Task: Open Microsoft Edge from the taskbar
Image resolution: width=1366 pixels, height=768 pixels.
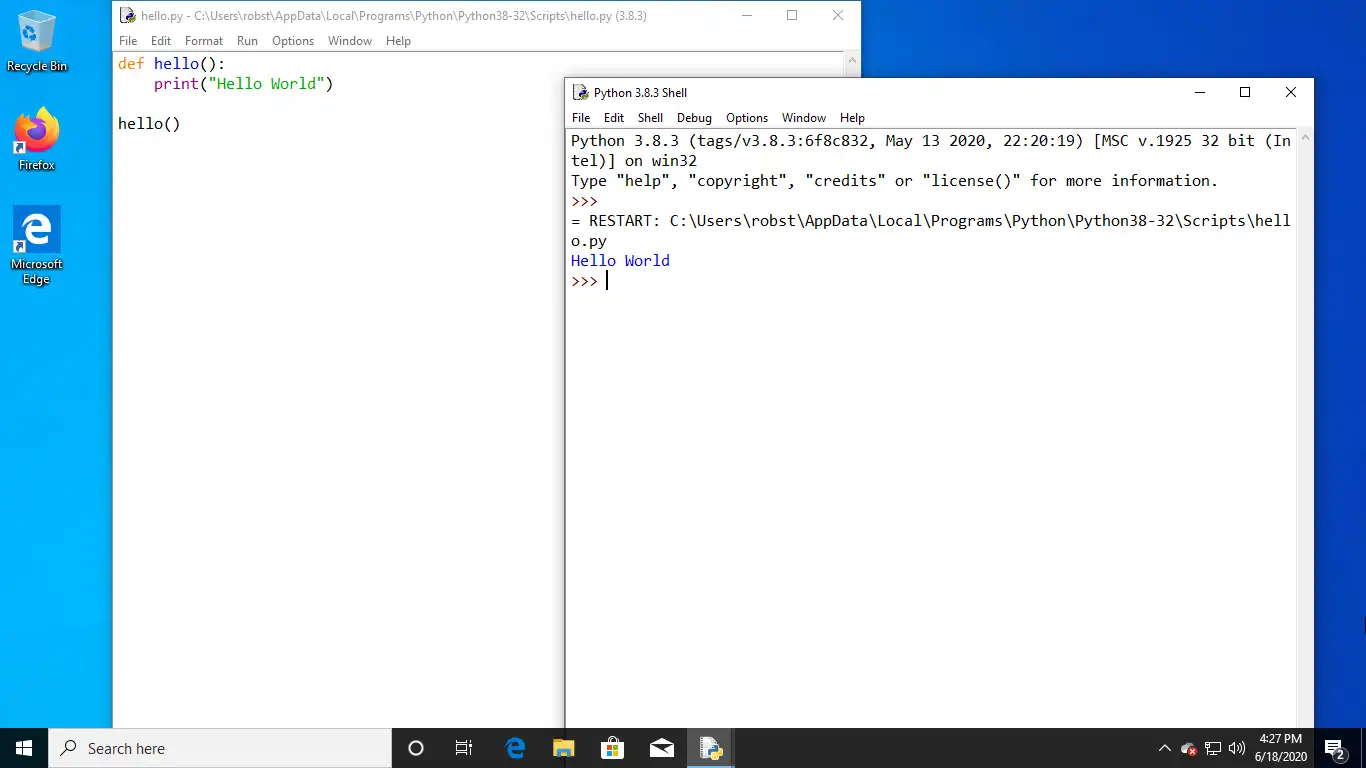Action: pos(514,747)
